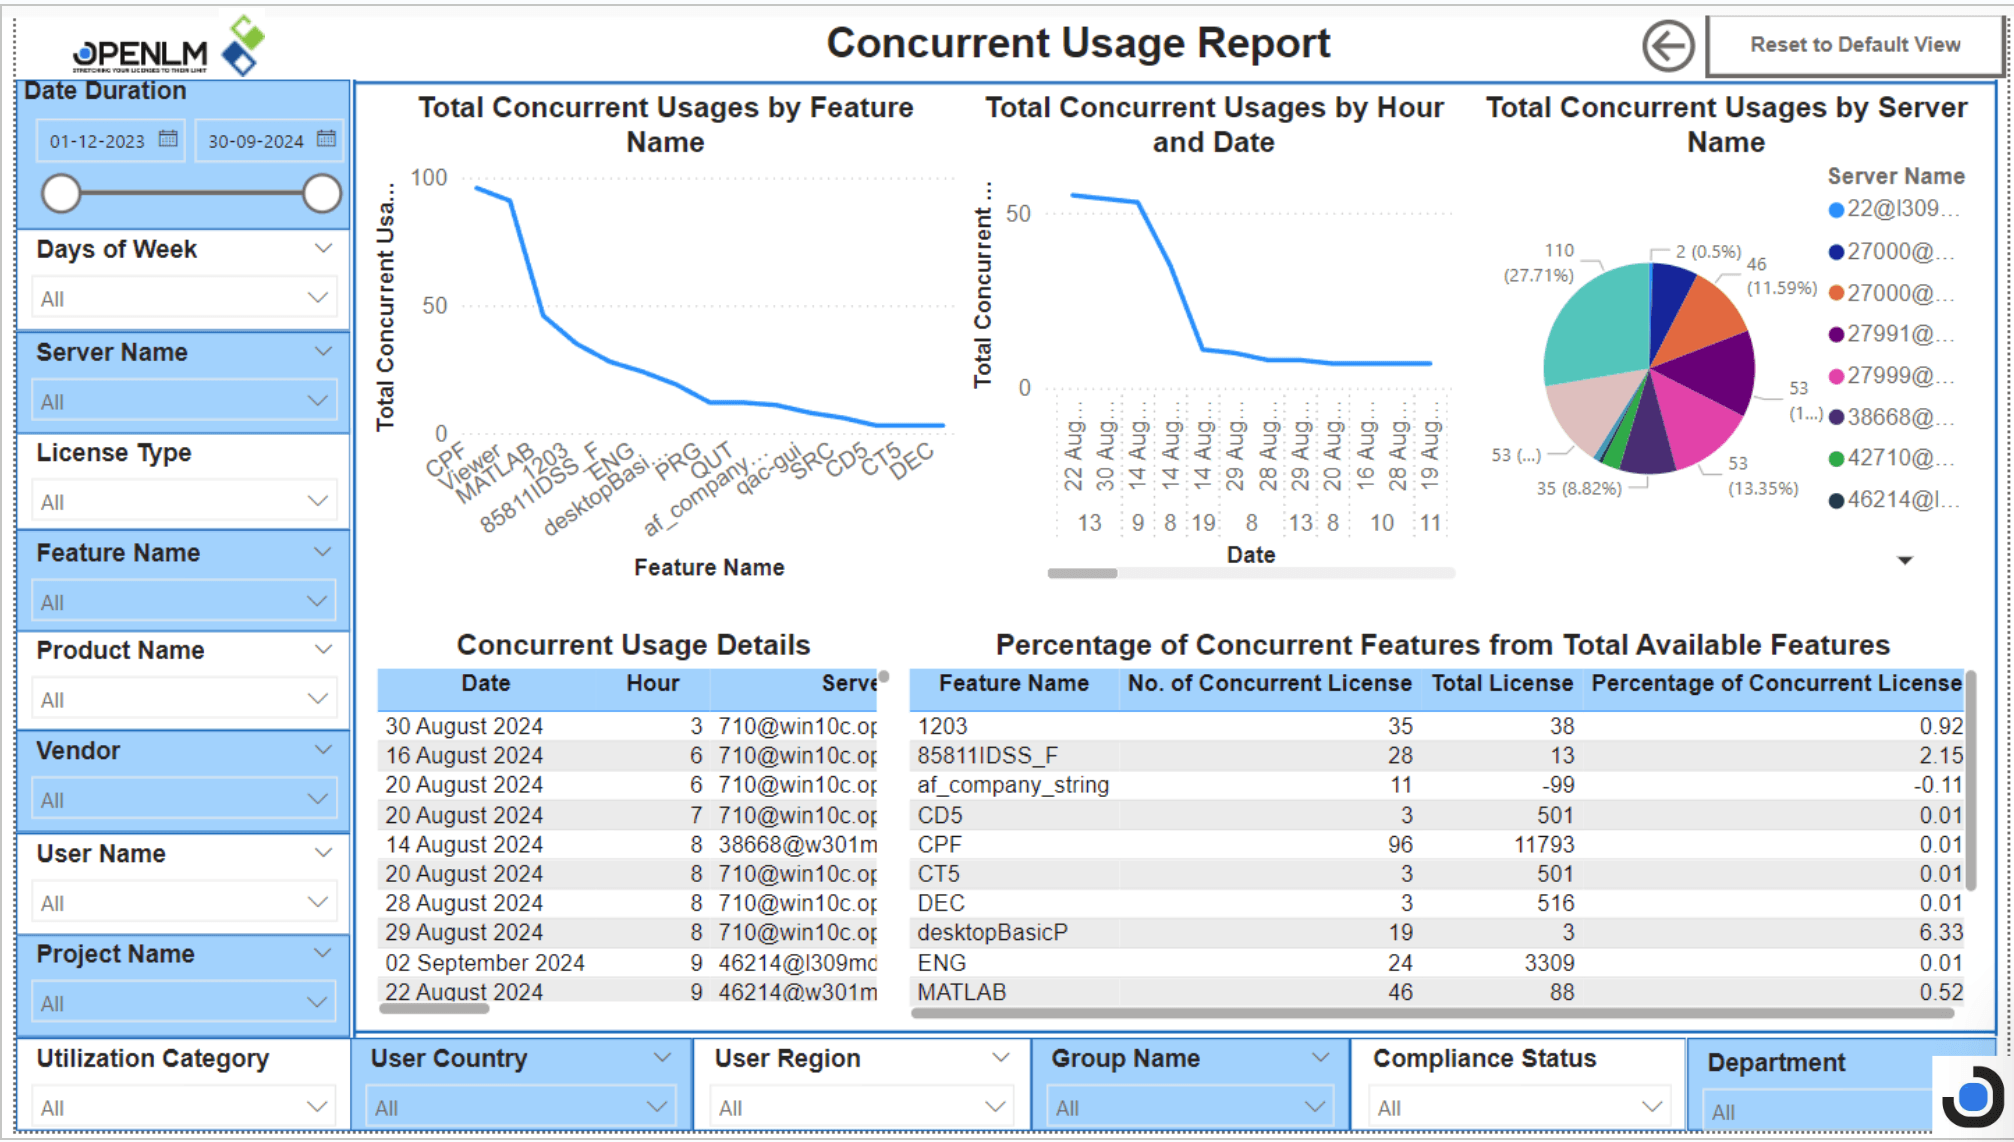Screen dimensions: 2014x1142
Task: Click right handle of date slider
Action: pyautogui.click(x=322, y=193)
